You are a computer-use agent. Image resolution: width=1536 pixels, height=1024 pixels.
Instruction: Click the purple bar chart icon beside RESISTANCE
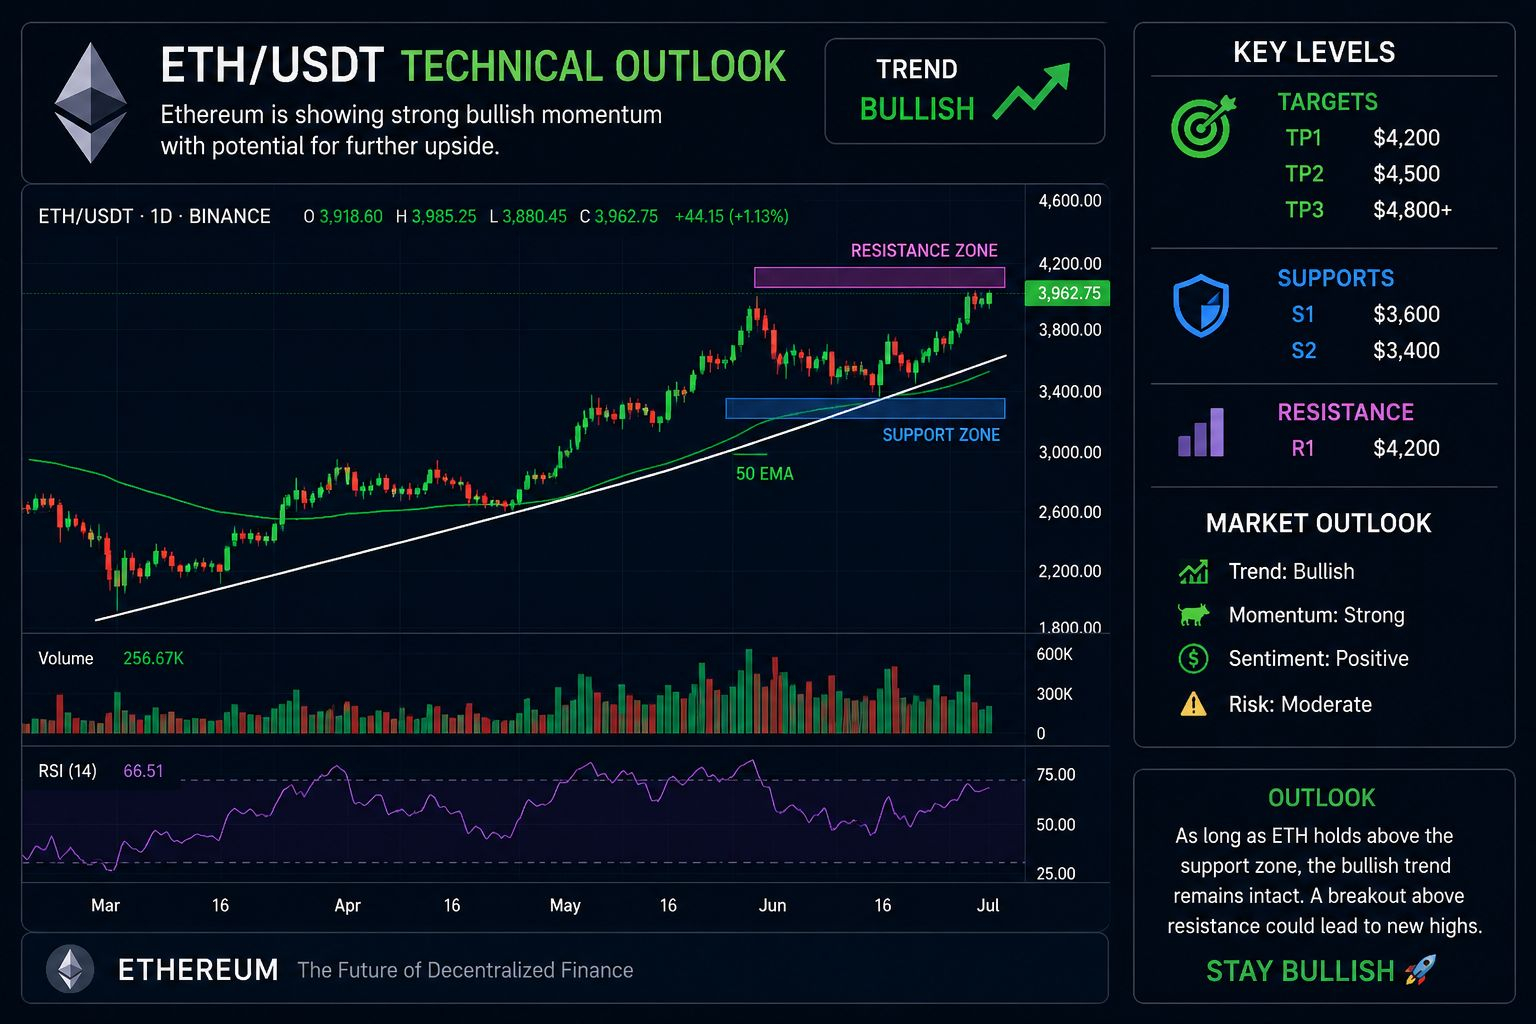pos(1201,432)
